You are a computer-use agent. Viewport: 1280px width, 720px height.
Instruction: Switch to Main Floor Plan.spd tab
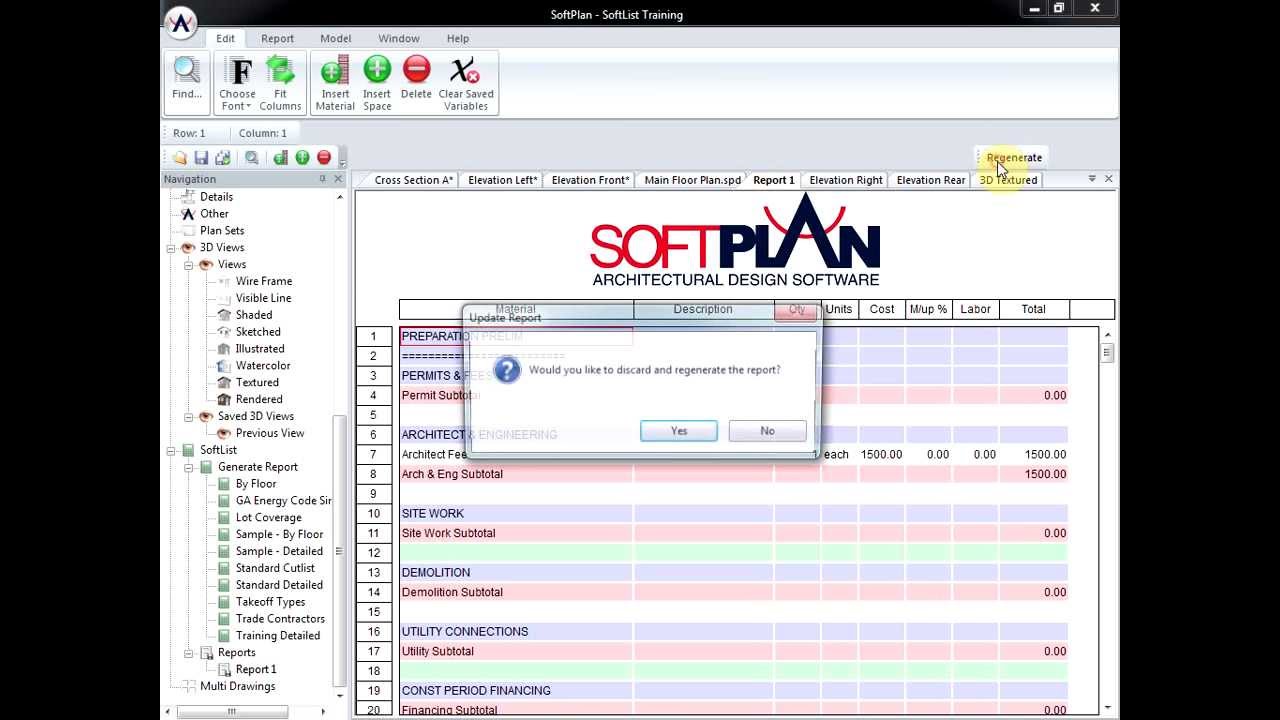point(693,180)
